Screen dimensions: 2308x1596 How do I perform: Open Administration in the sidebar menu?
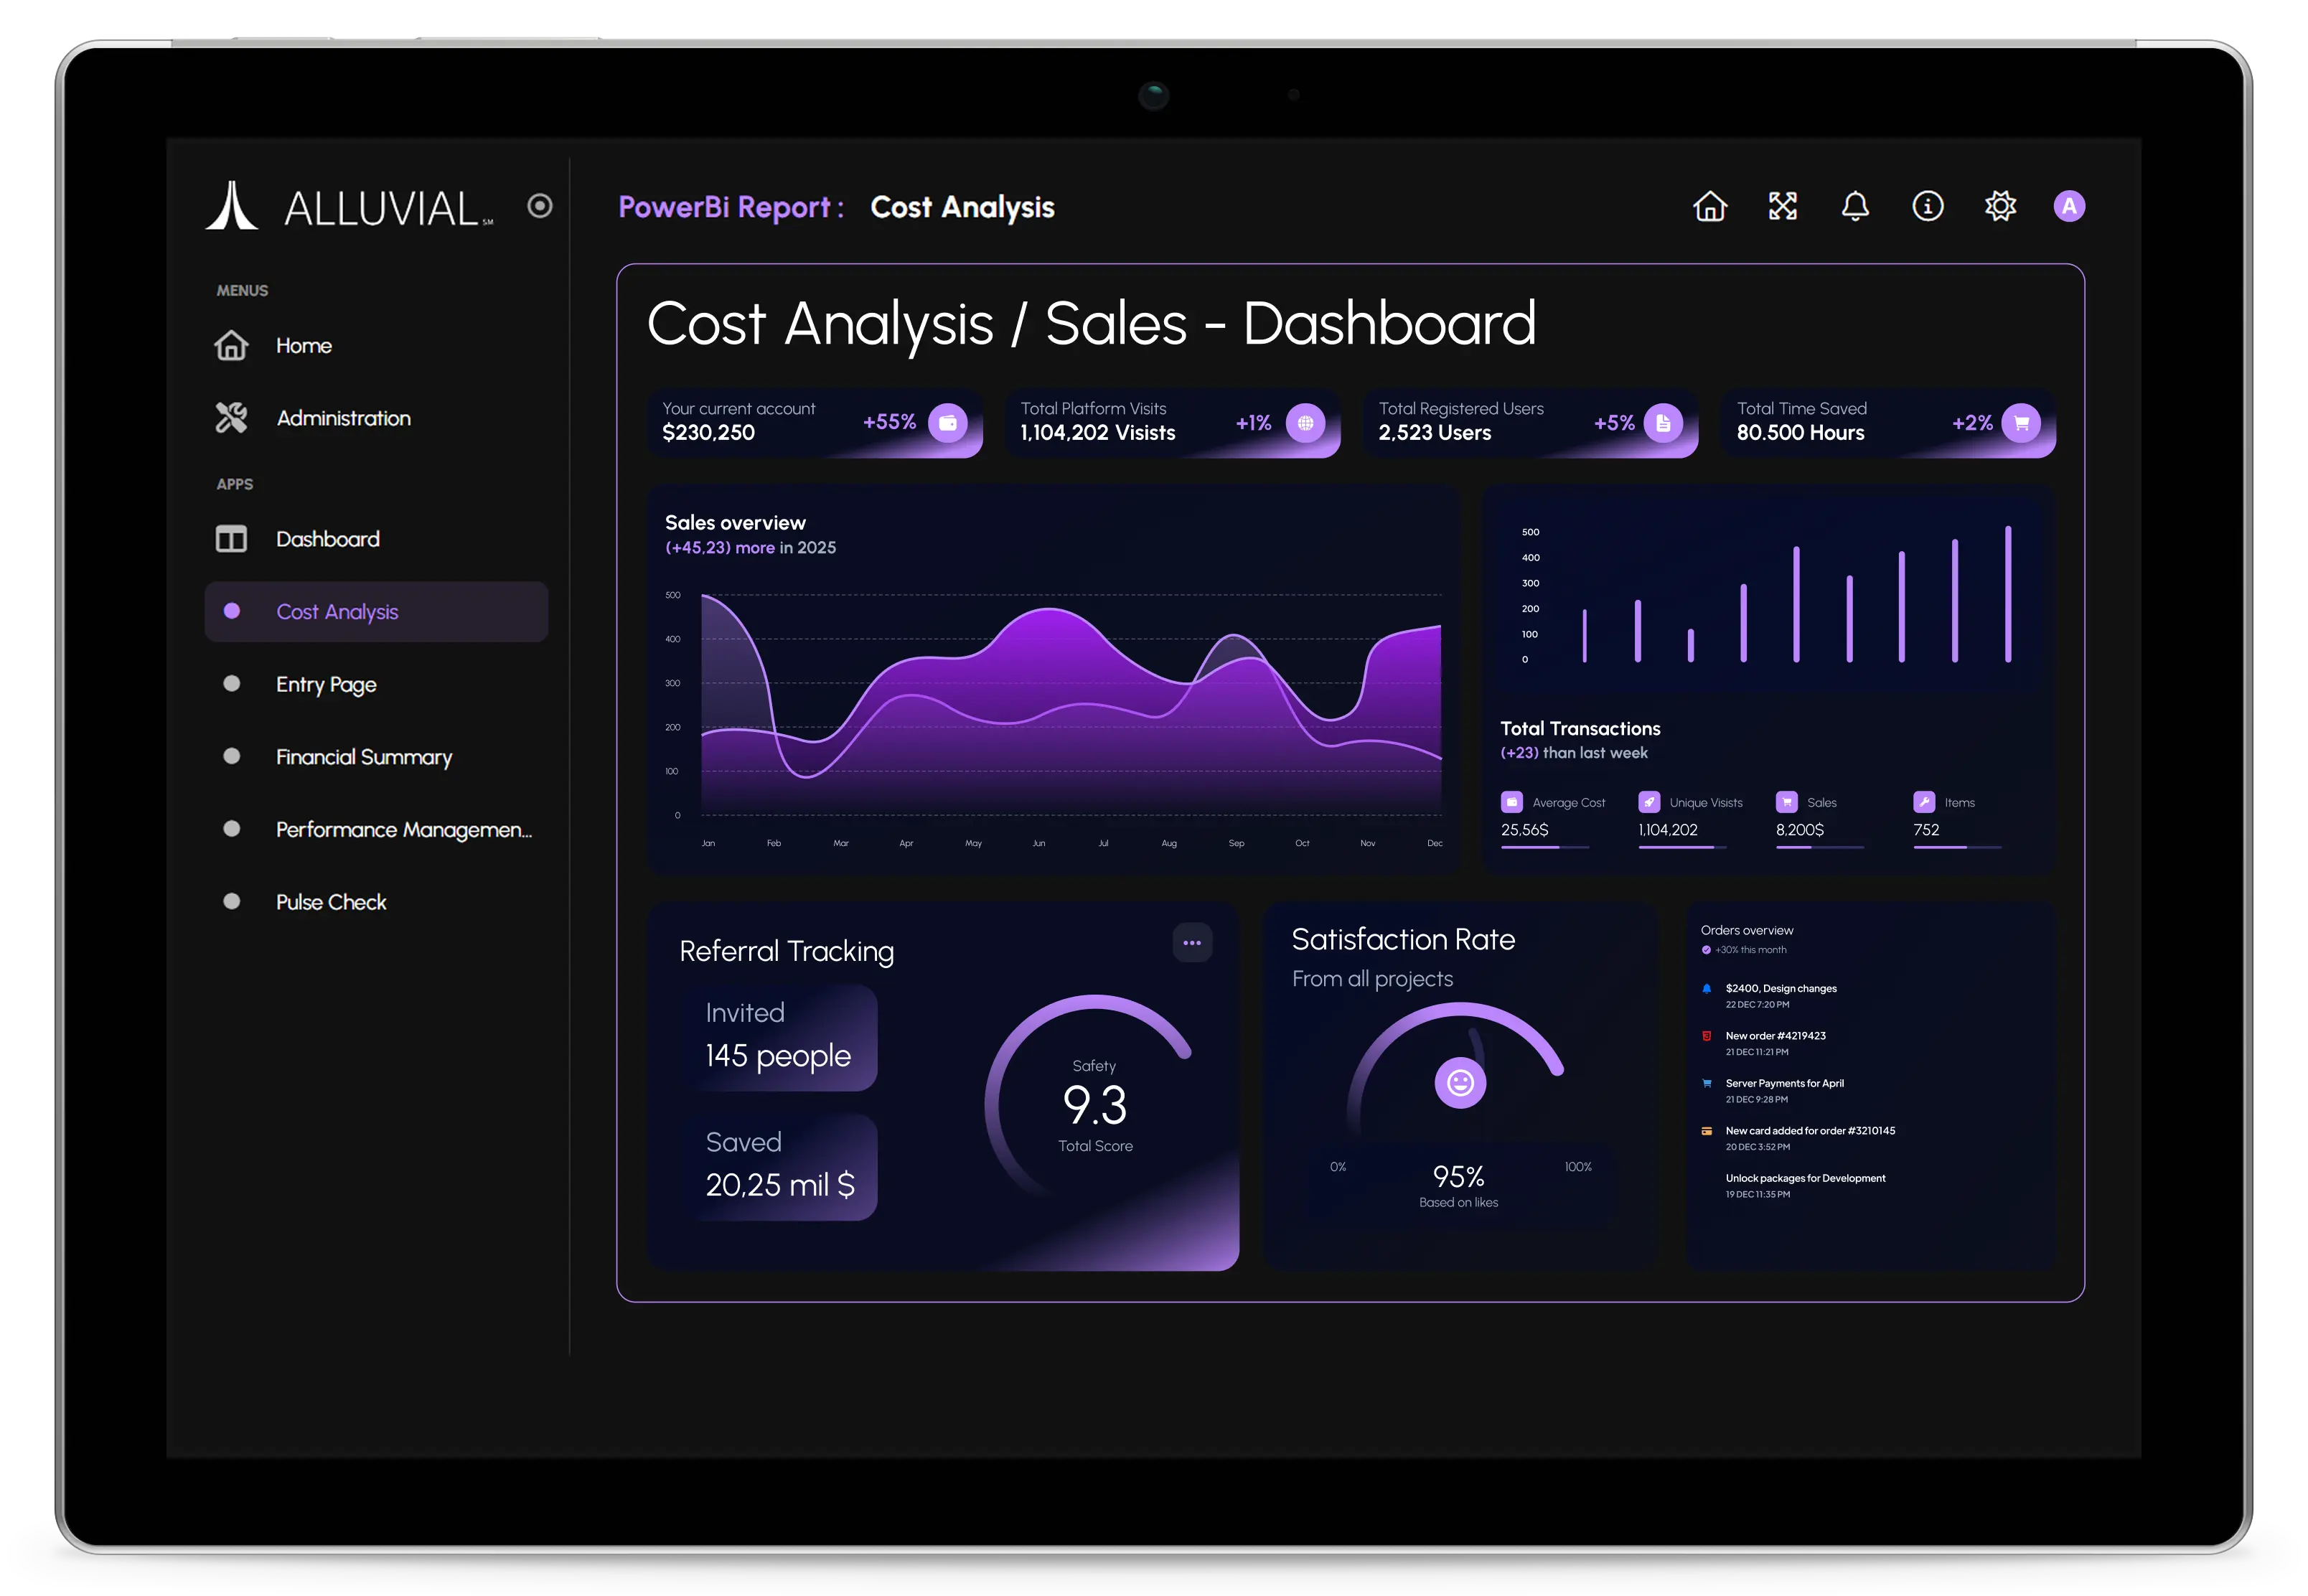tap(343, 418)
